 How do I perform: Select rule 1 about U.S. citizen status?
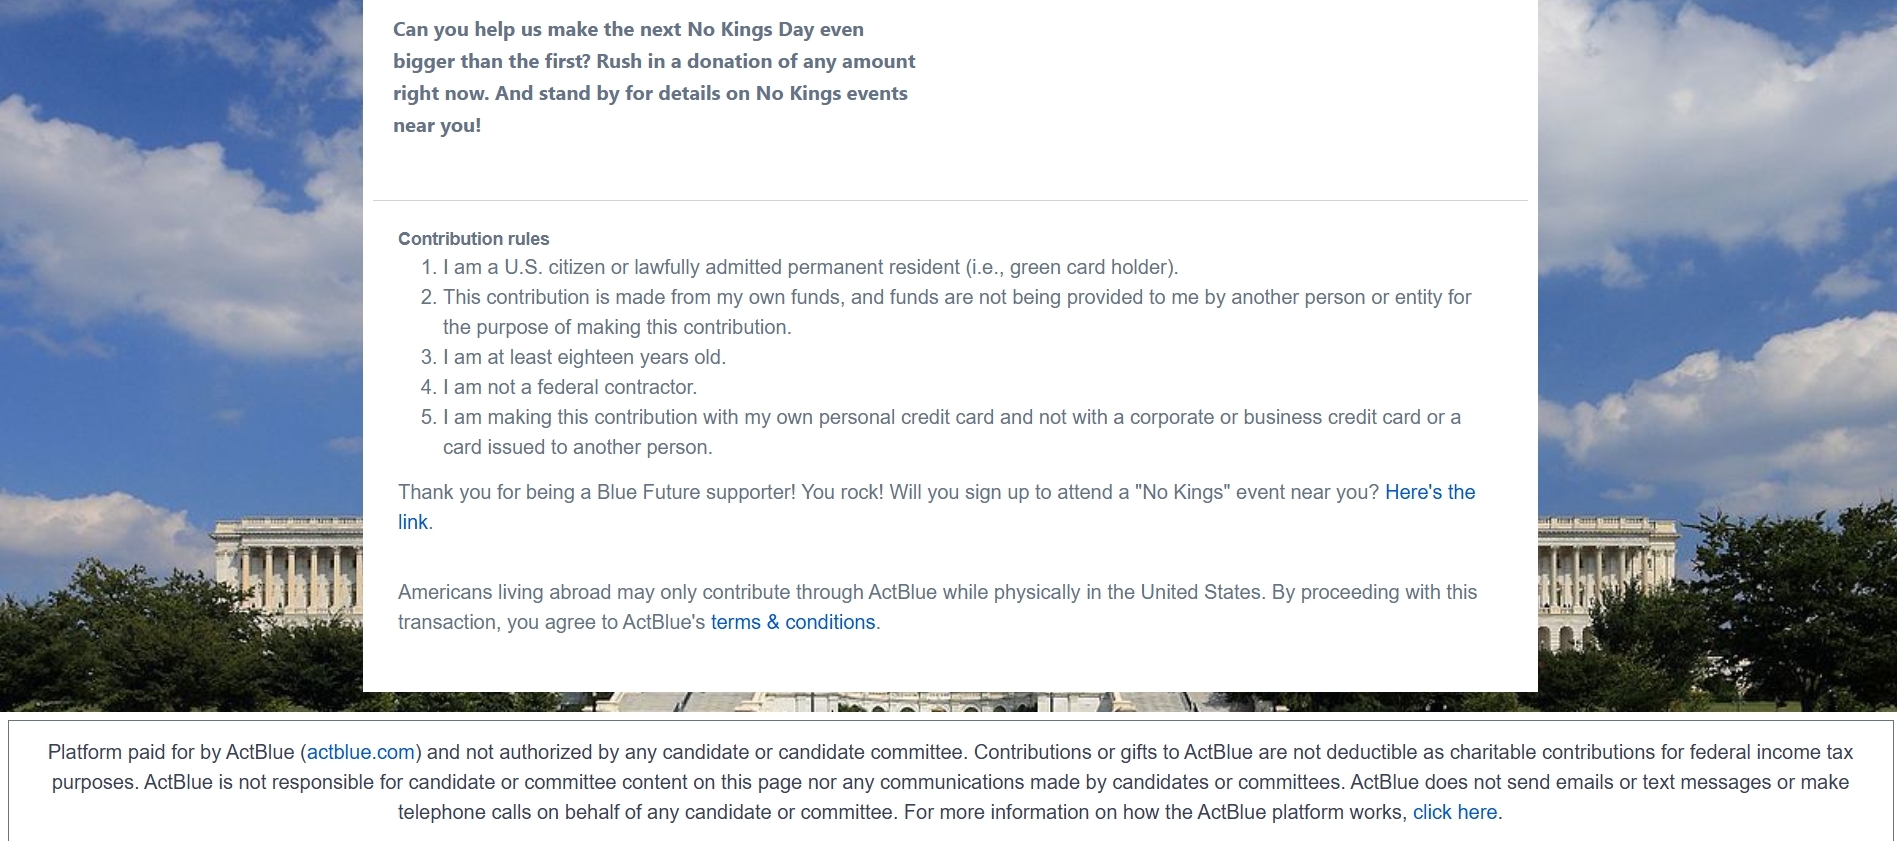coord(810,267)
